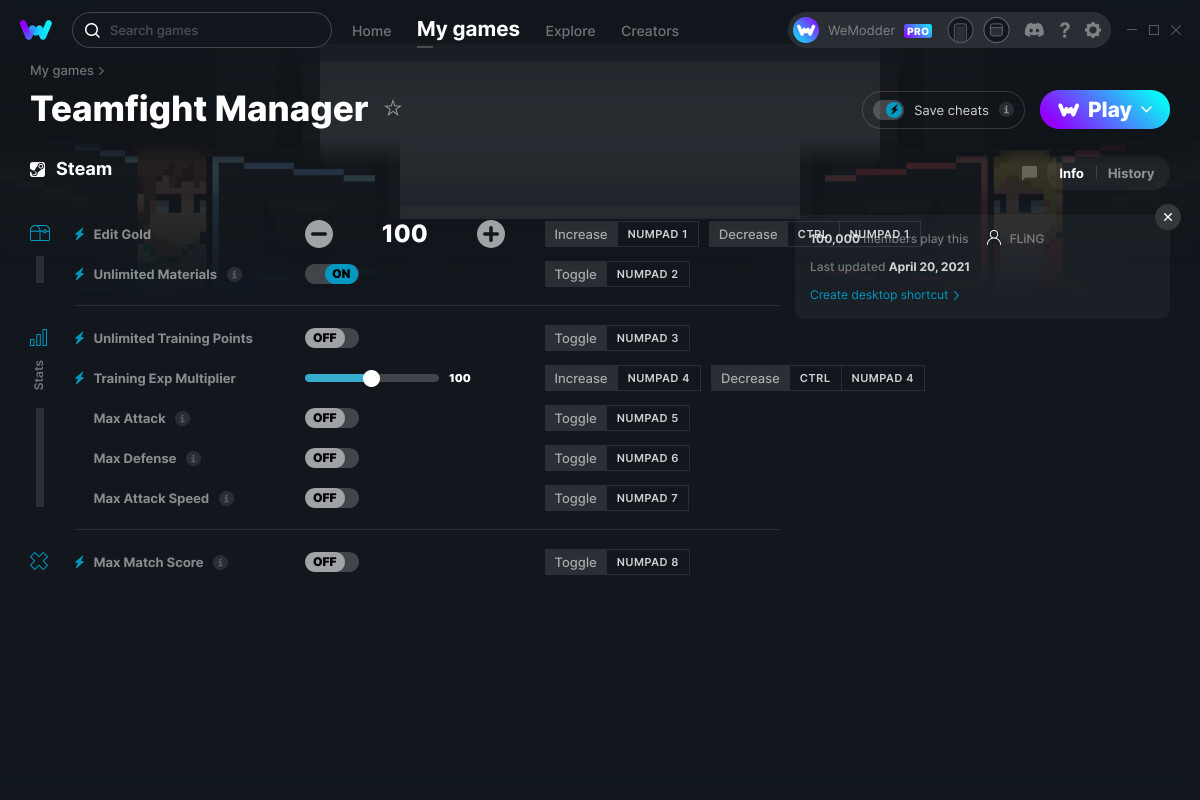Click Increase hotkey button for Edit Gold
Image resolution: width=1200 pixels, height=800 pixels.
(581, 234)
